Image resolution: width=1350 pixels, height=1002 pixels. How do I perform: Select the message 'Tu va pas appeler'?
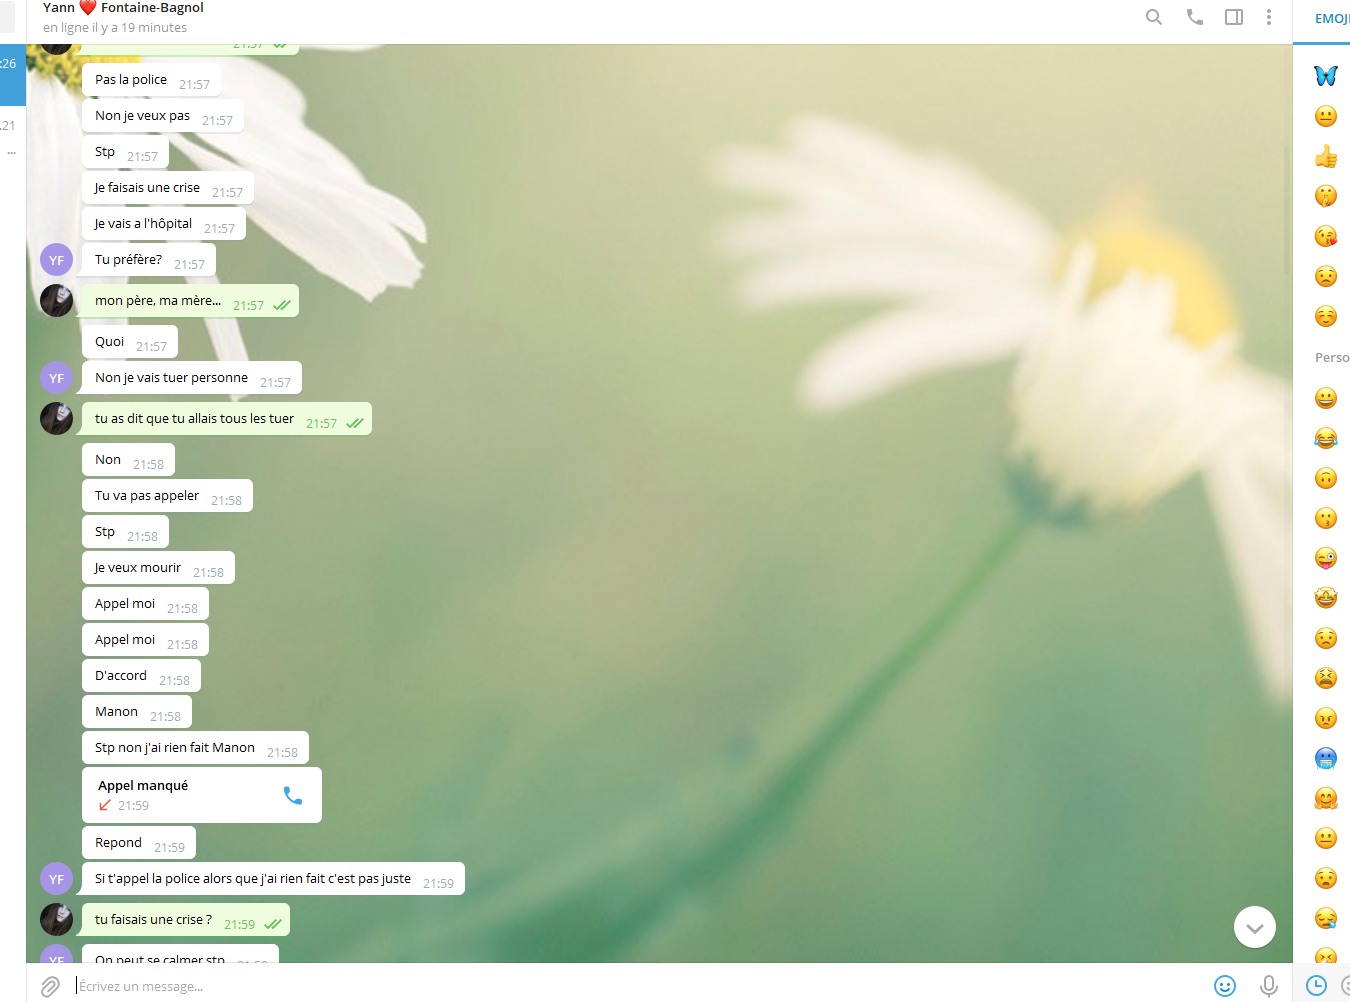click(167, 496)
